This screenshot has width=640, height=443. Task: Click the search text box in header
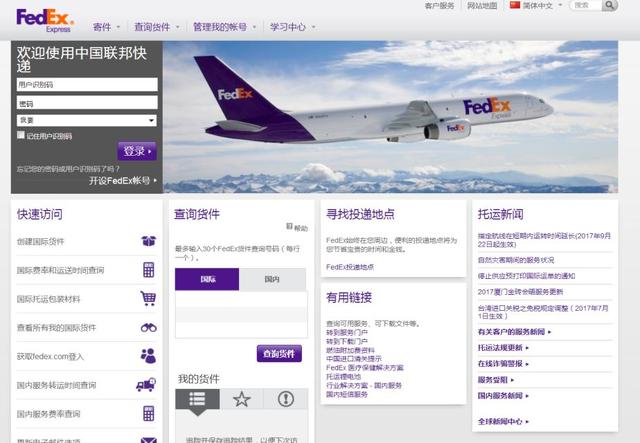tap(586, 5)
